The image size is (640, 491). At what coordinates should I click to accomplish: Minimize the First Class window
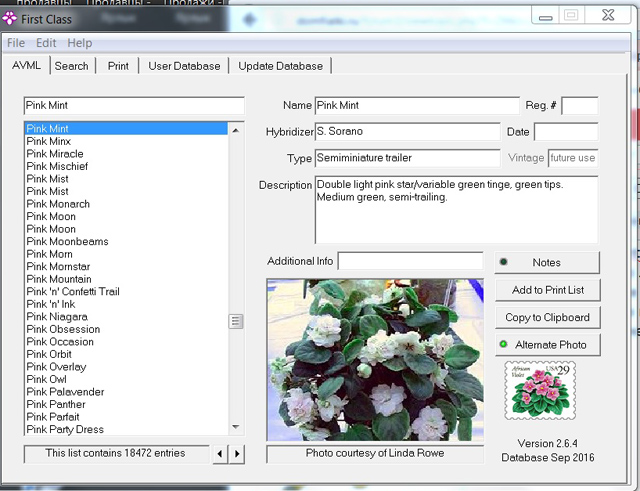tap(545, 16)
